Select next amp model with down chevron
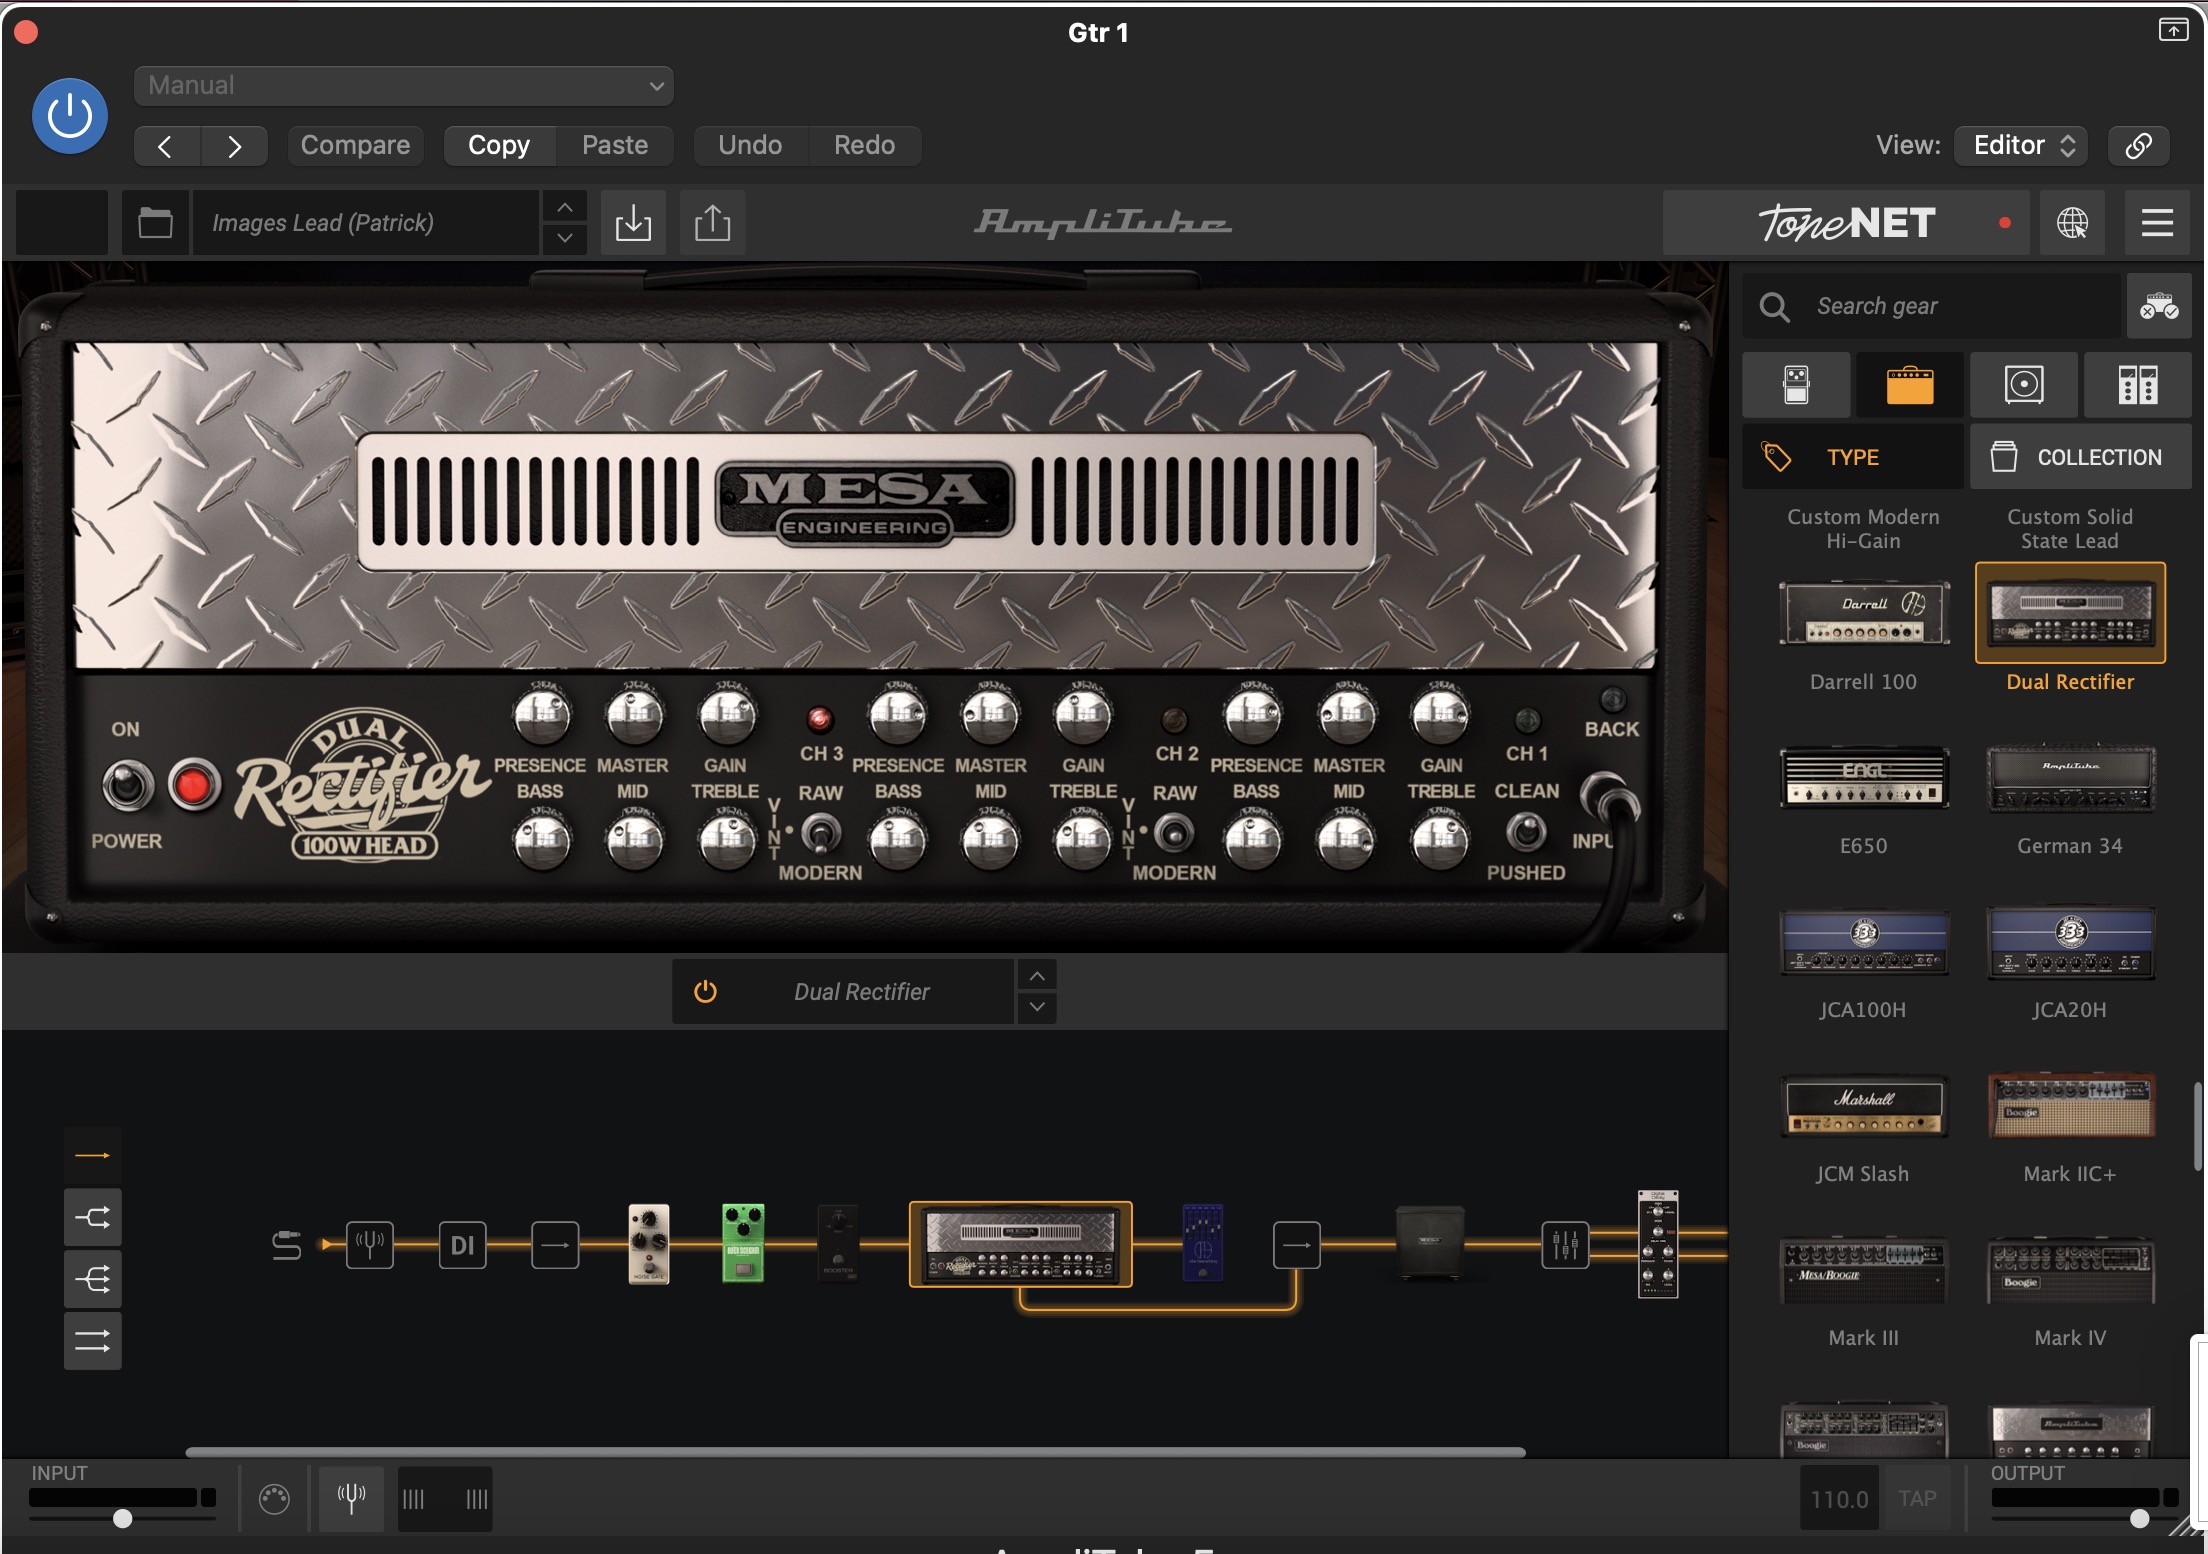 click(1037, 1007)
